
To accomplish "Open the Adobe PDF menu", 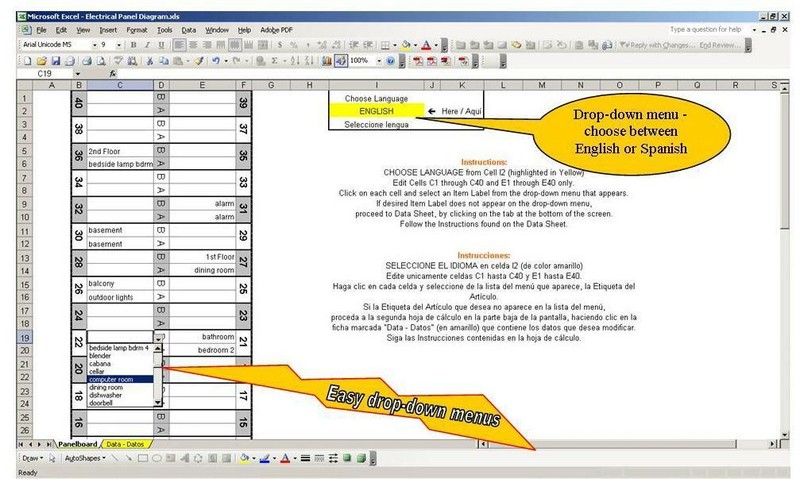I will (x=276, y=30).
